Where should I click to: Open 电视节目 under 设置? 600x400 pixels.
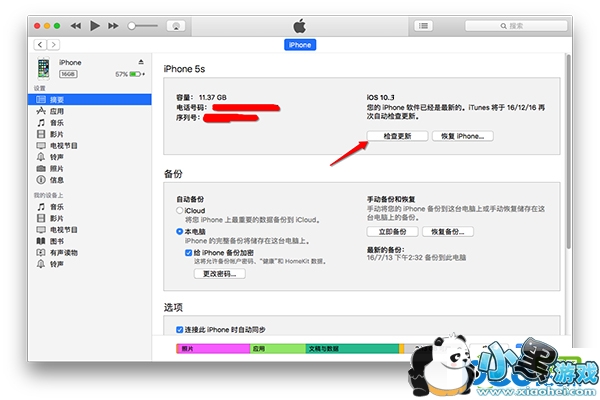90,145
